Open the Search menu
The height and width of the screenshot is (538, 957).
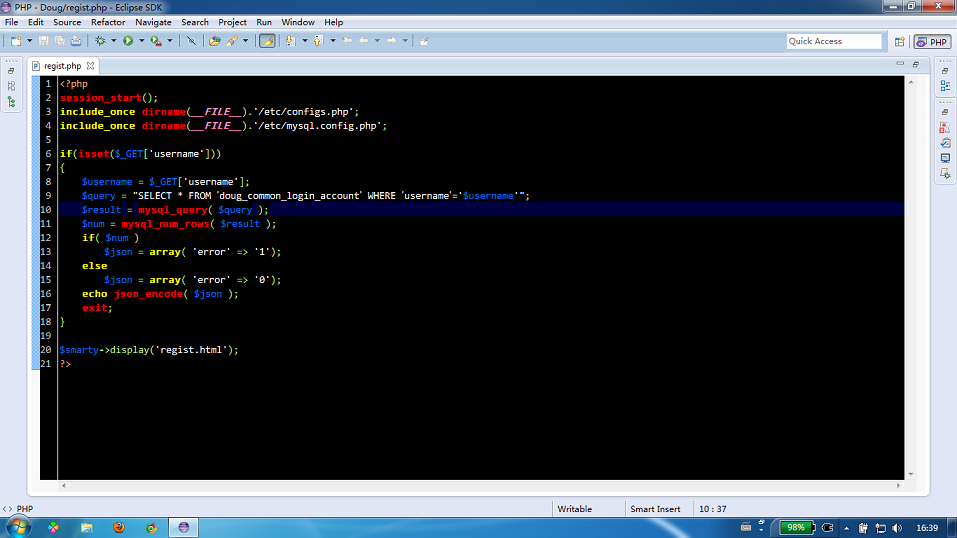point(195,22)
